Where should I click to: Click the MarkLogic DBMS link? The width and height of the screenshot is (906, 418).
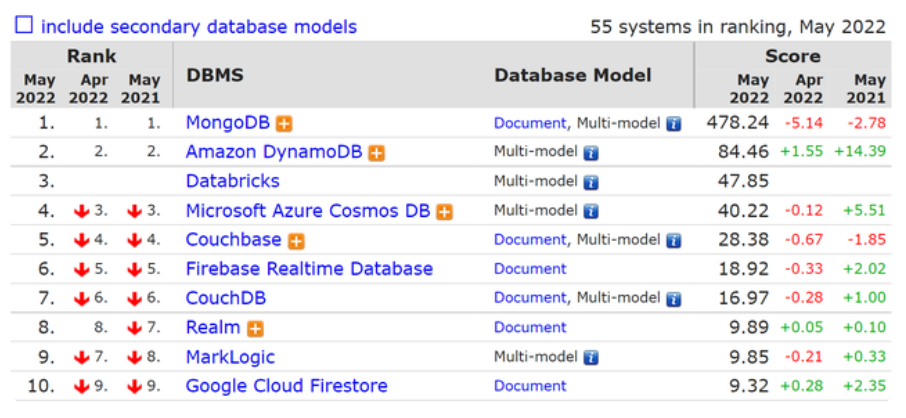230,357
